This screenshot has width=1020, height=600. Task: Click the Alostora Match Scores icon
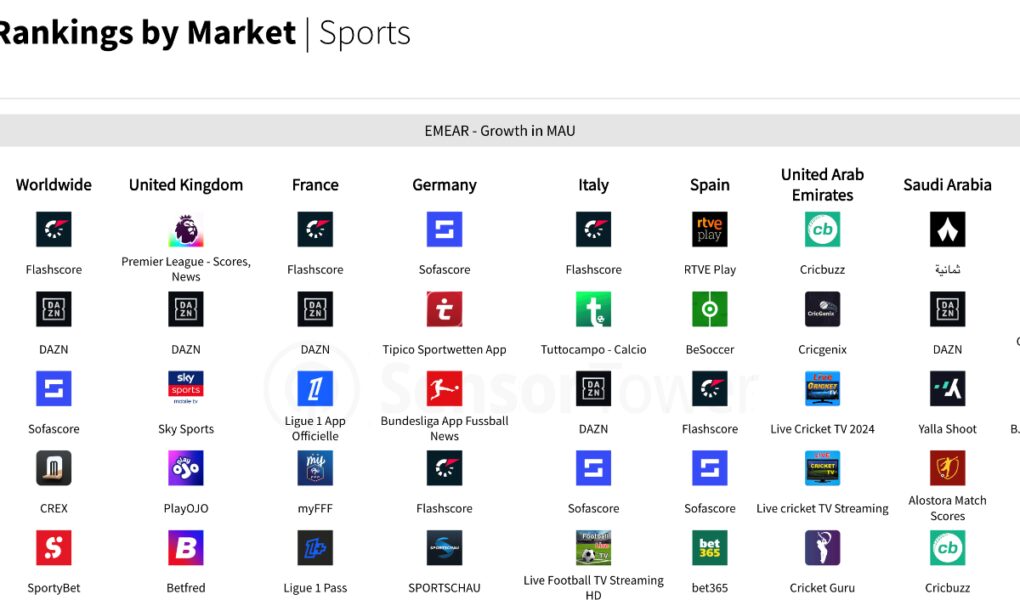[947, 468]
